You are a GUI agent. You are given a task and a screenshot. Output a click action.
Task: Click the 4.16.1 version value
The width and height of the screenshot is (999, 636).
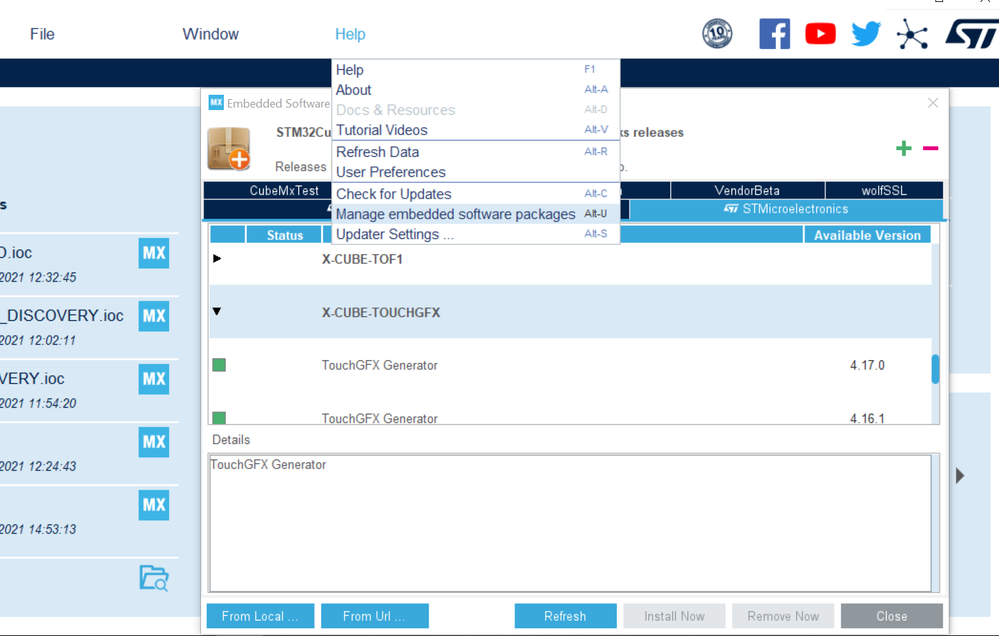click(x=867, y=419)
